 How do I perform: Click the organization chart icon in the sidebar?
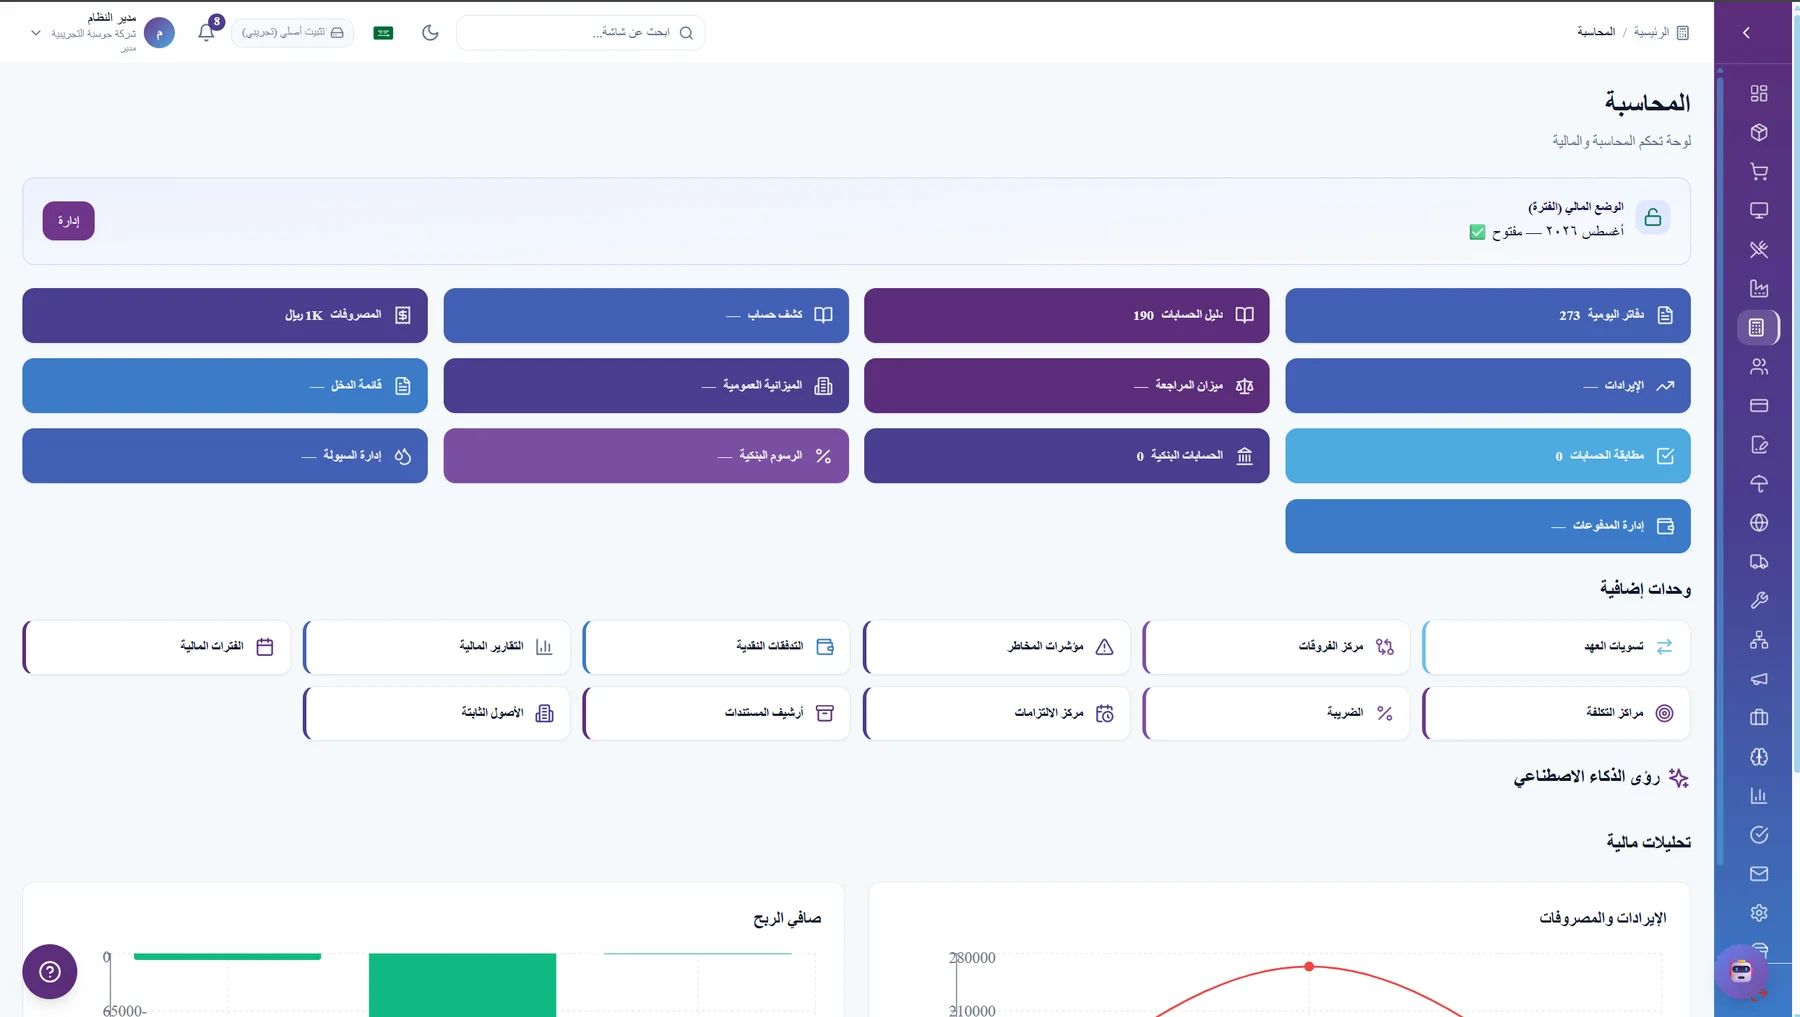coord(1759,639)
